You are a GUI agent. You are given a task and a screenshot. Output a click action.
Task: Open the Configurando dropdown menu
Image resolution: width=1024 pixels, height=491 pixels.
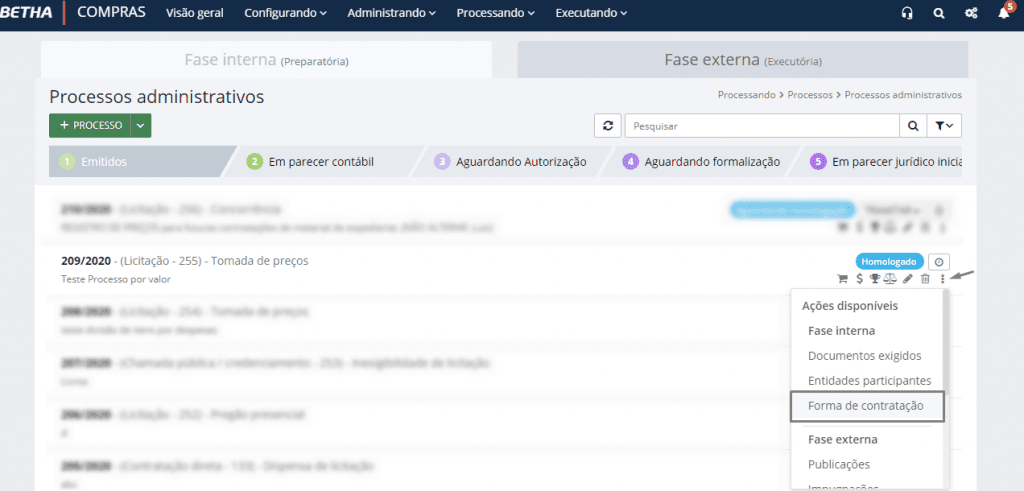(x=285, y=13)
